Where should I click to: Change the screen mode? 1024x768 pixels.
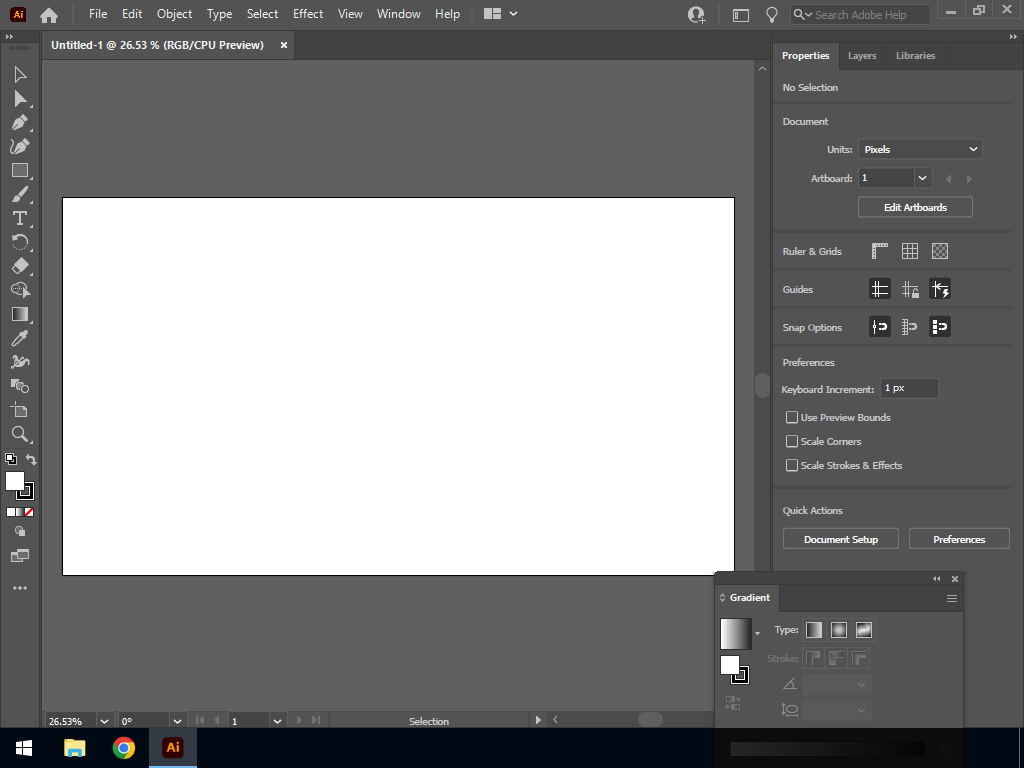click(x=20, y=556)
